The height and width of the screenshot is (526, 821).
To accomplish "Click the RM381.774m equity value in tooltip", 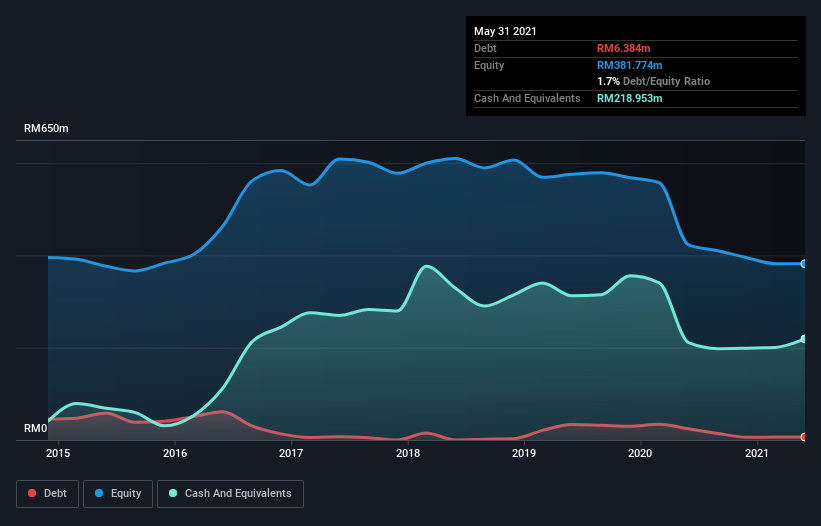I will click(x=629, y=65).
